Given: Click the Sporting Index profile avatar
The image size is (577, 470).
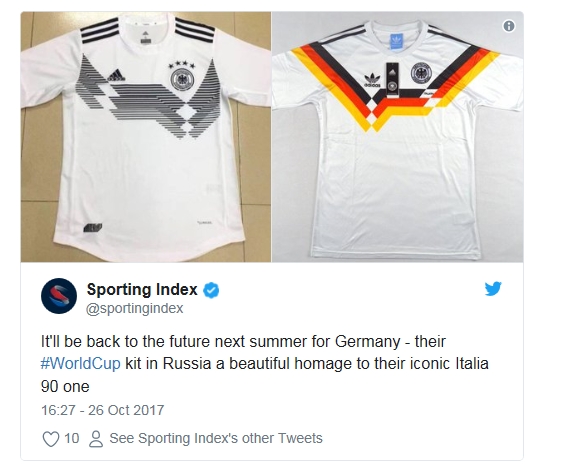Looking at the screenshot, I should (x=59, y=296).
